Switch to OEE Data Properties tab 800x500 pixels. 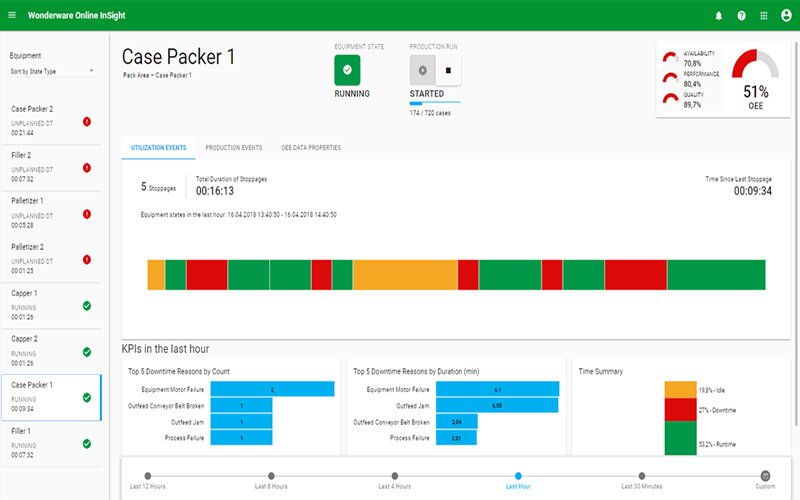point(311,148)
